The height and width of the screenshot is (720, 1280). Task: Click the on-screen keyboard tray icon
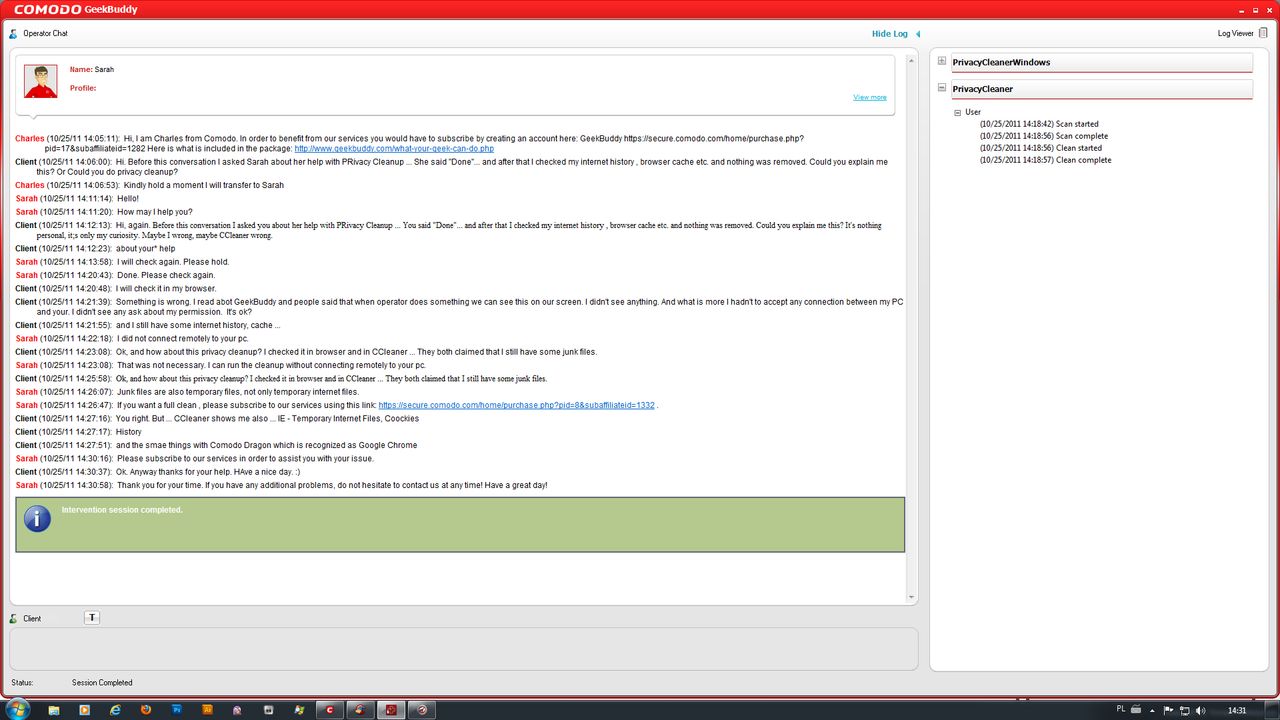1137,710
